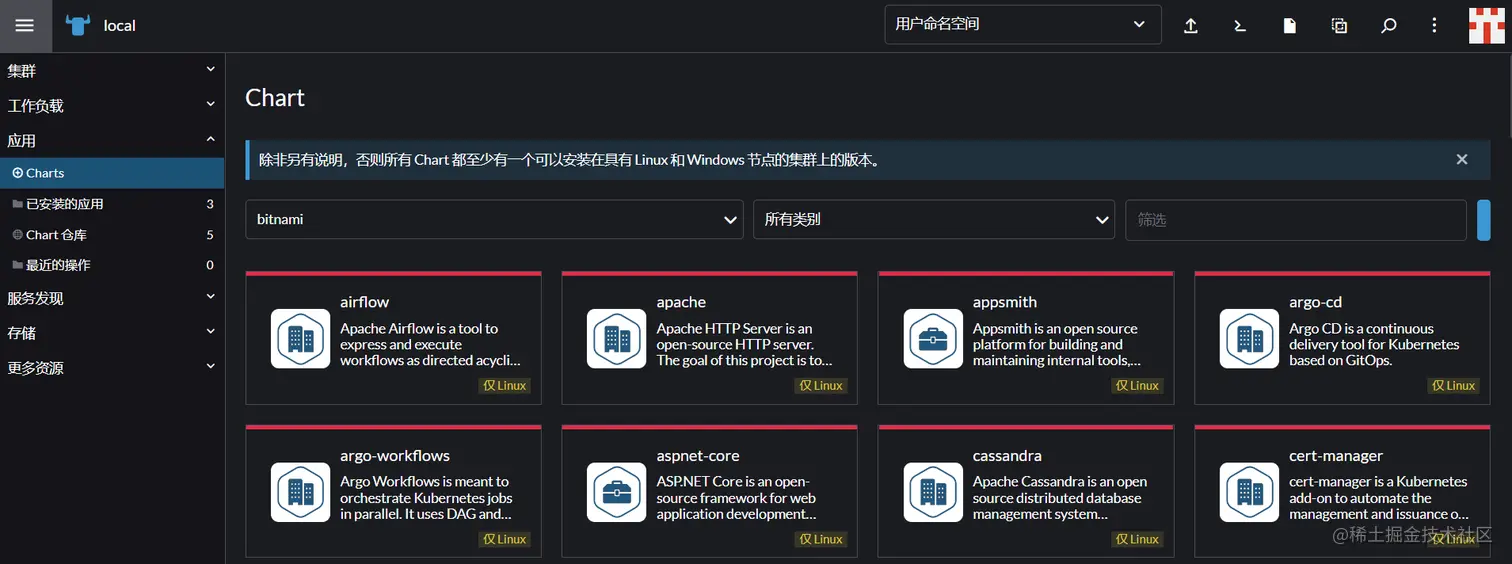Click the blue button beside filter field
Screen dimensions: 1512x564
(1484, 220)
